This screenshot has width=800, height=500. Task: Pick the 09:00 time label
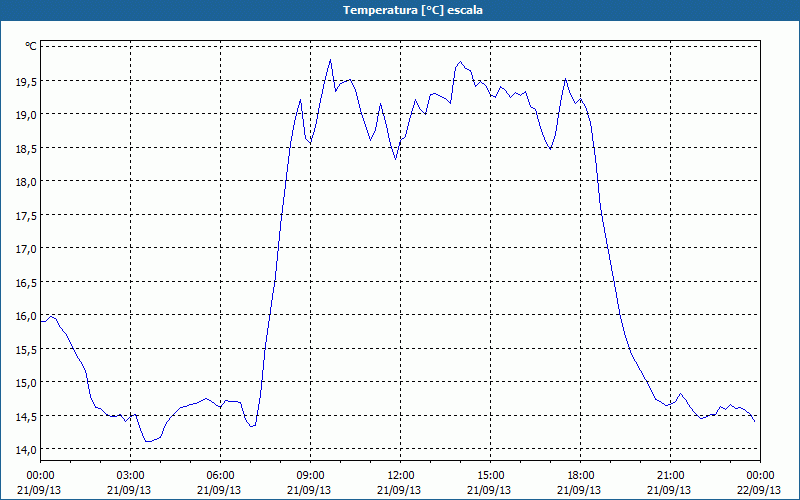(310, 476)
